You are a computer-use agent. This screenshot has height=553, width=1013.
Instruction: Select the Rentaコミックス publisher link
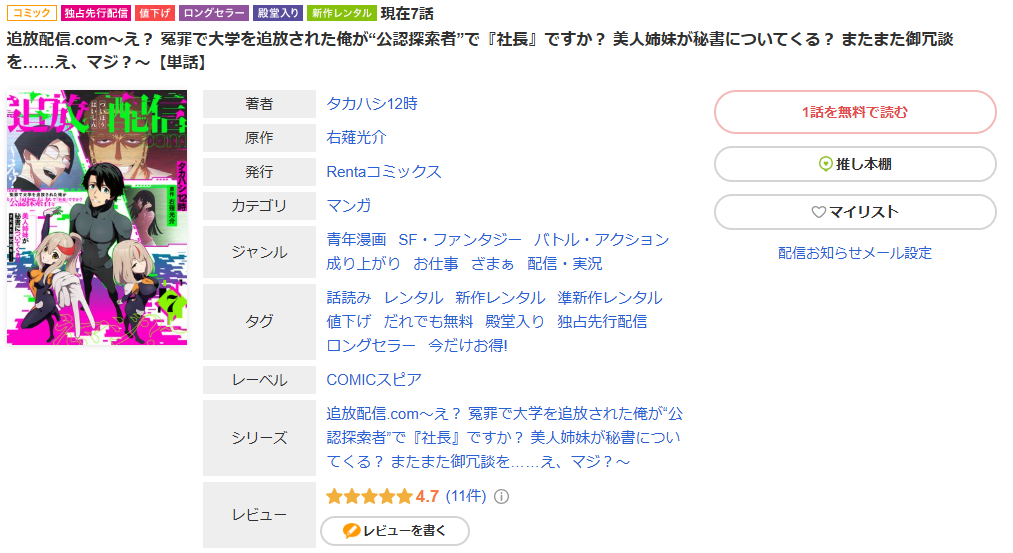pos(384,172)
